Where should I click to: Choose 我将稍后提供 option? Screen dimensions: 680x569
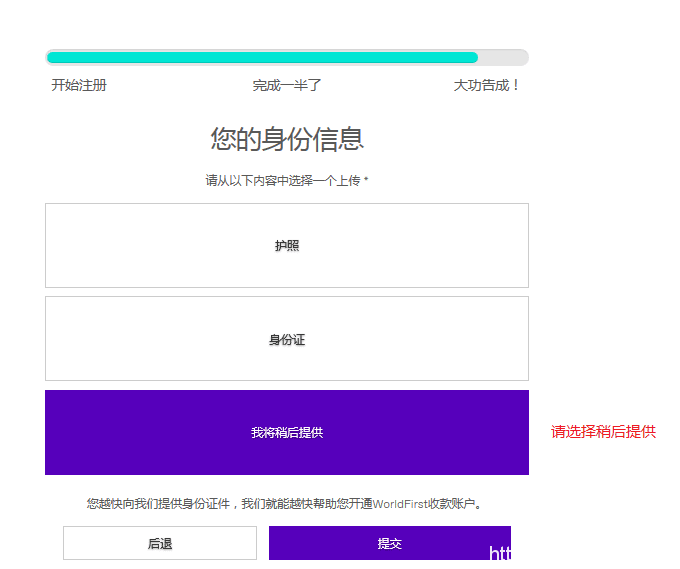pyautogui.click(x=287, y=432)
